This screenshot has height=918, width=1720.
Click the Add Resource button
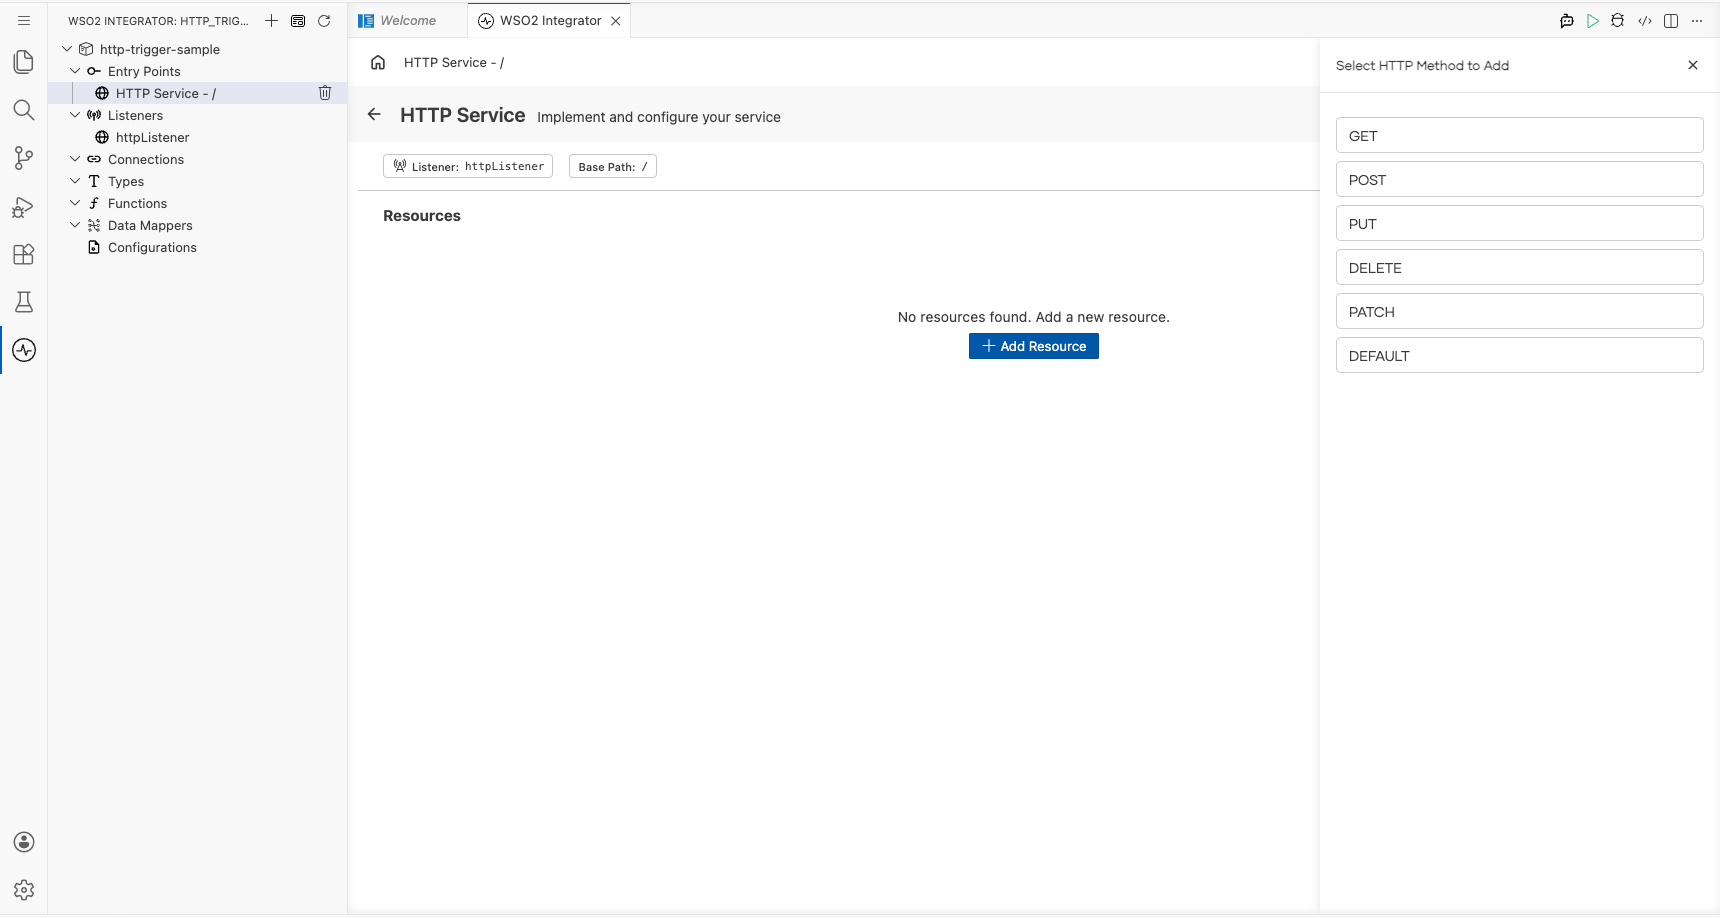1034,346
